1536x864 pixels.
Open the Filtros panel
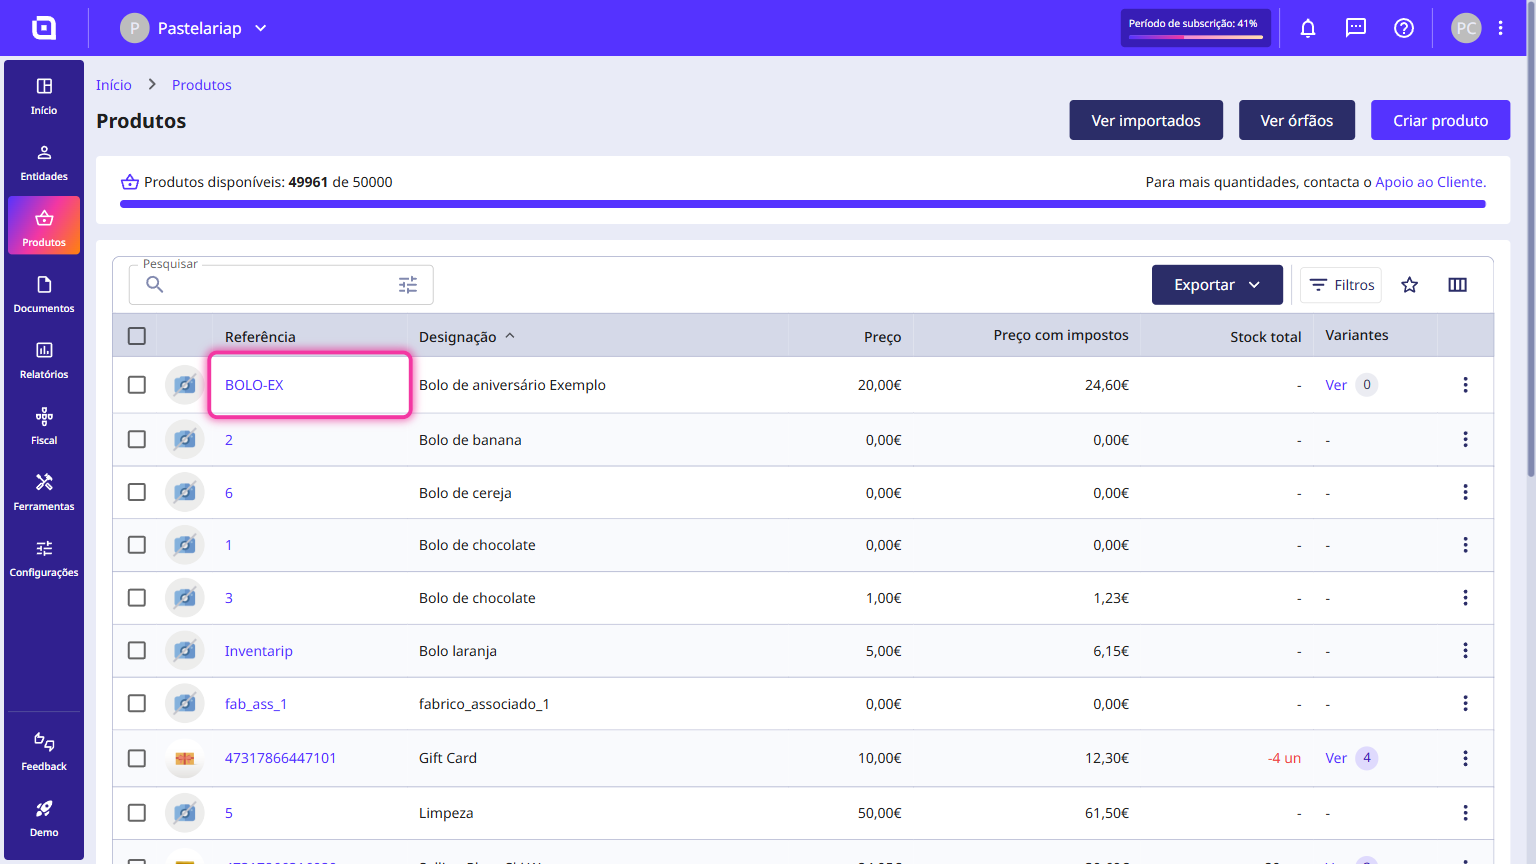[1341, 285]
